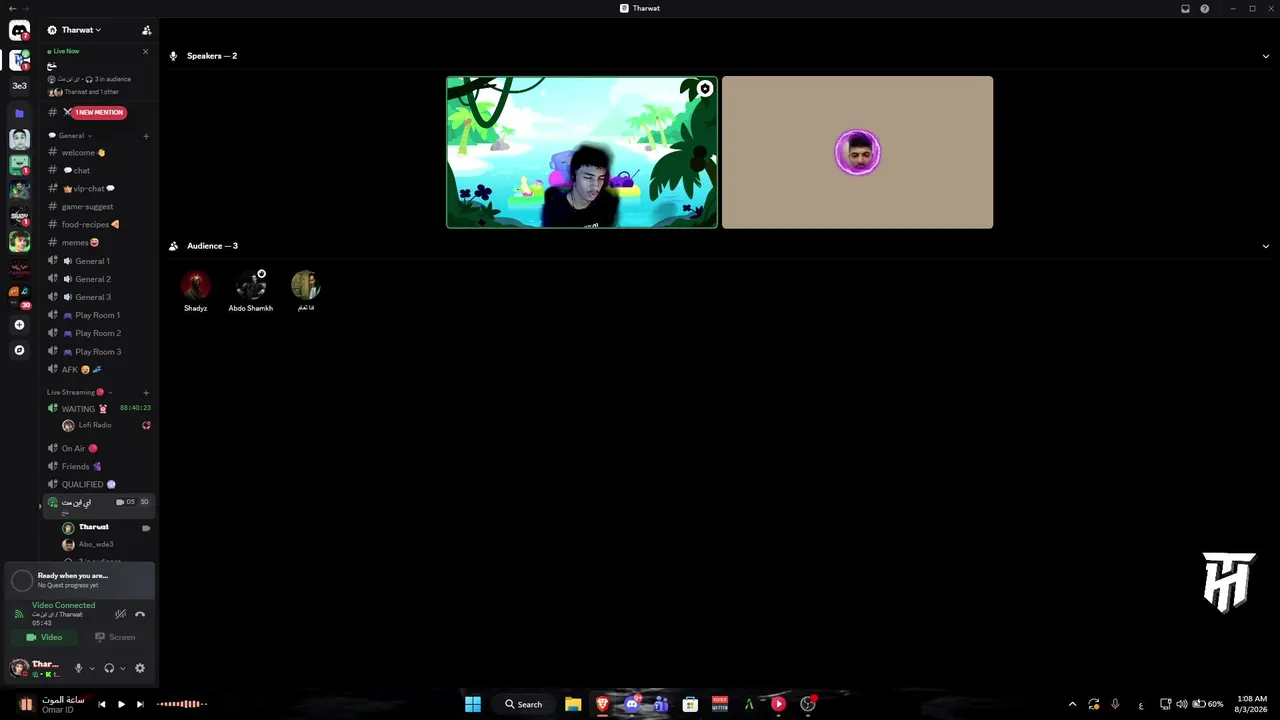
Task: Toggle headphones deafen in user panel
Action: click(x=109, y=668)
